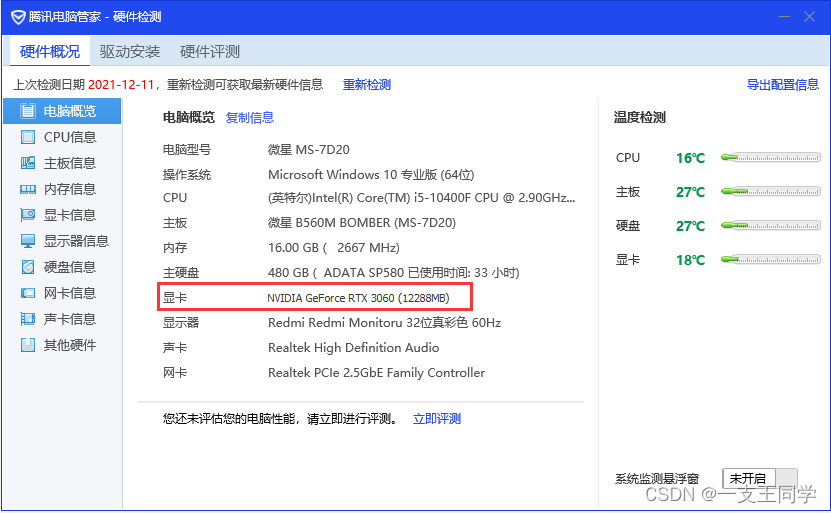Select the text 微星 MS-7D20
Screen dimensions: 831x513
point(308,149)
